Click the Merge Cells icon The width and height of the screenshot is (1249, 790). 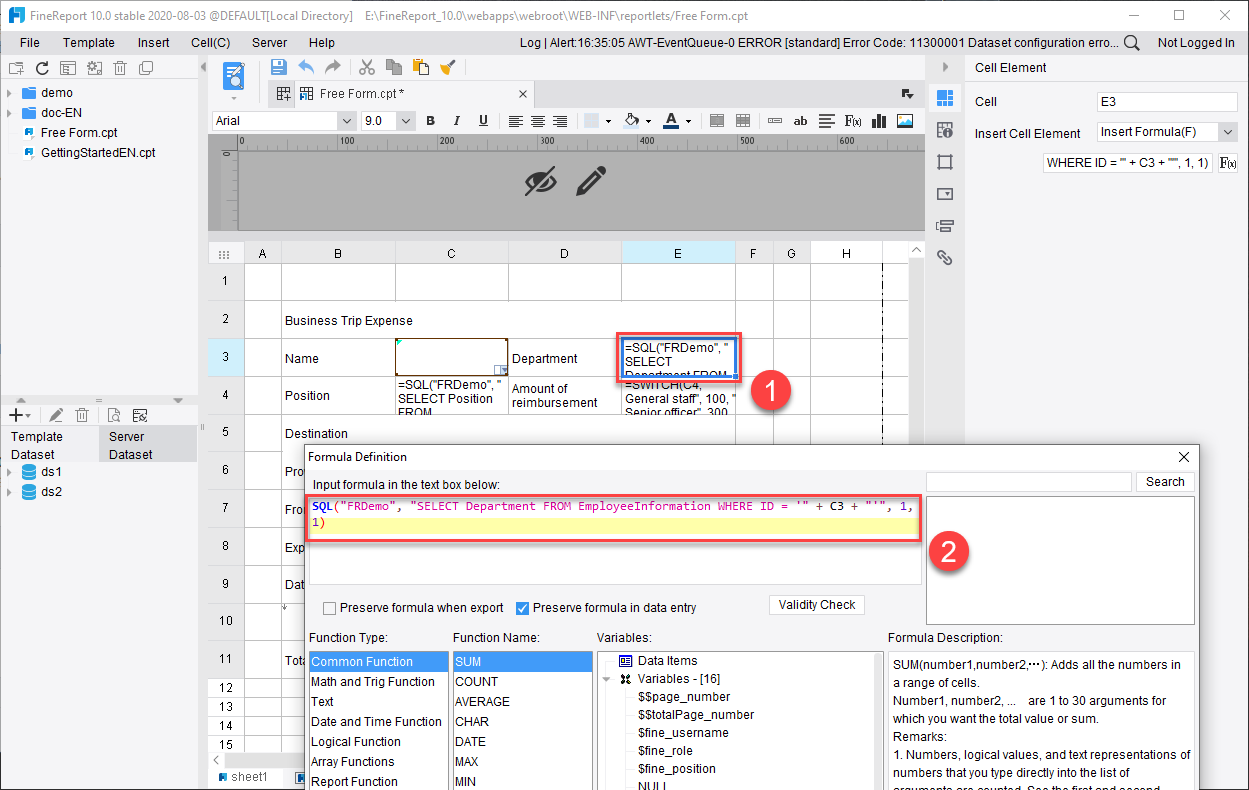(717, 121)
